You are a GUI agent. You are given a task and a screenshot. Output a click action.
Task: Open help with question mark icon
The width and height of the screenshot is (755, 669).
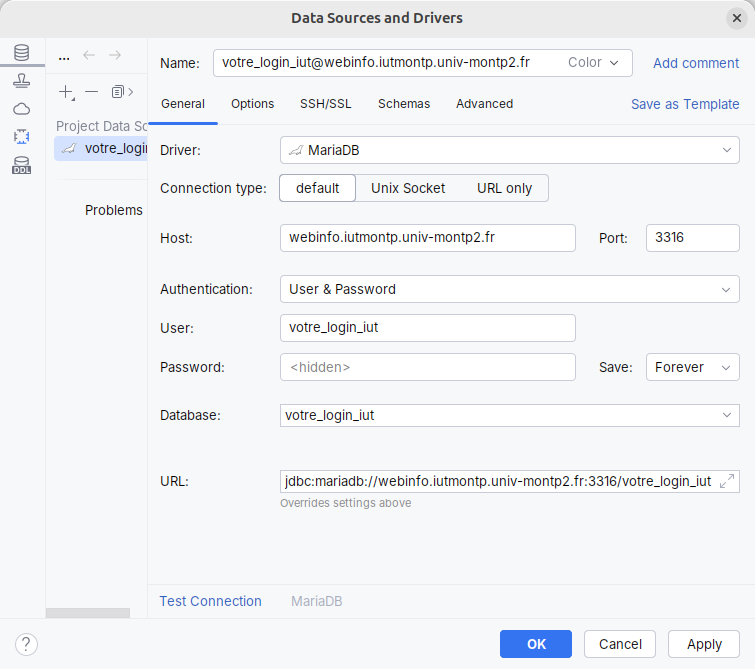[26, 644]
